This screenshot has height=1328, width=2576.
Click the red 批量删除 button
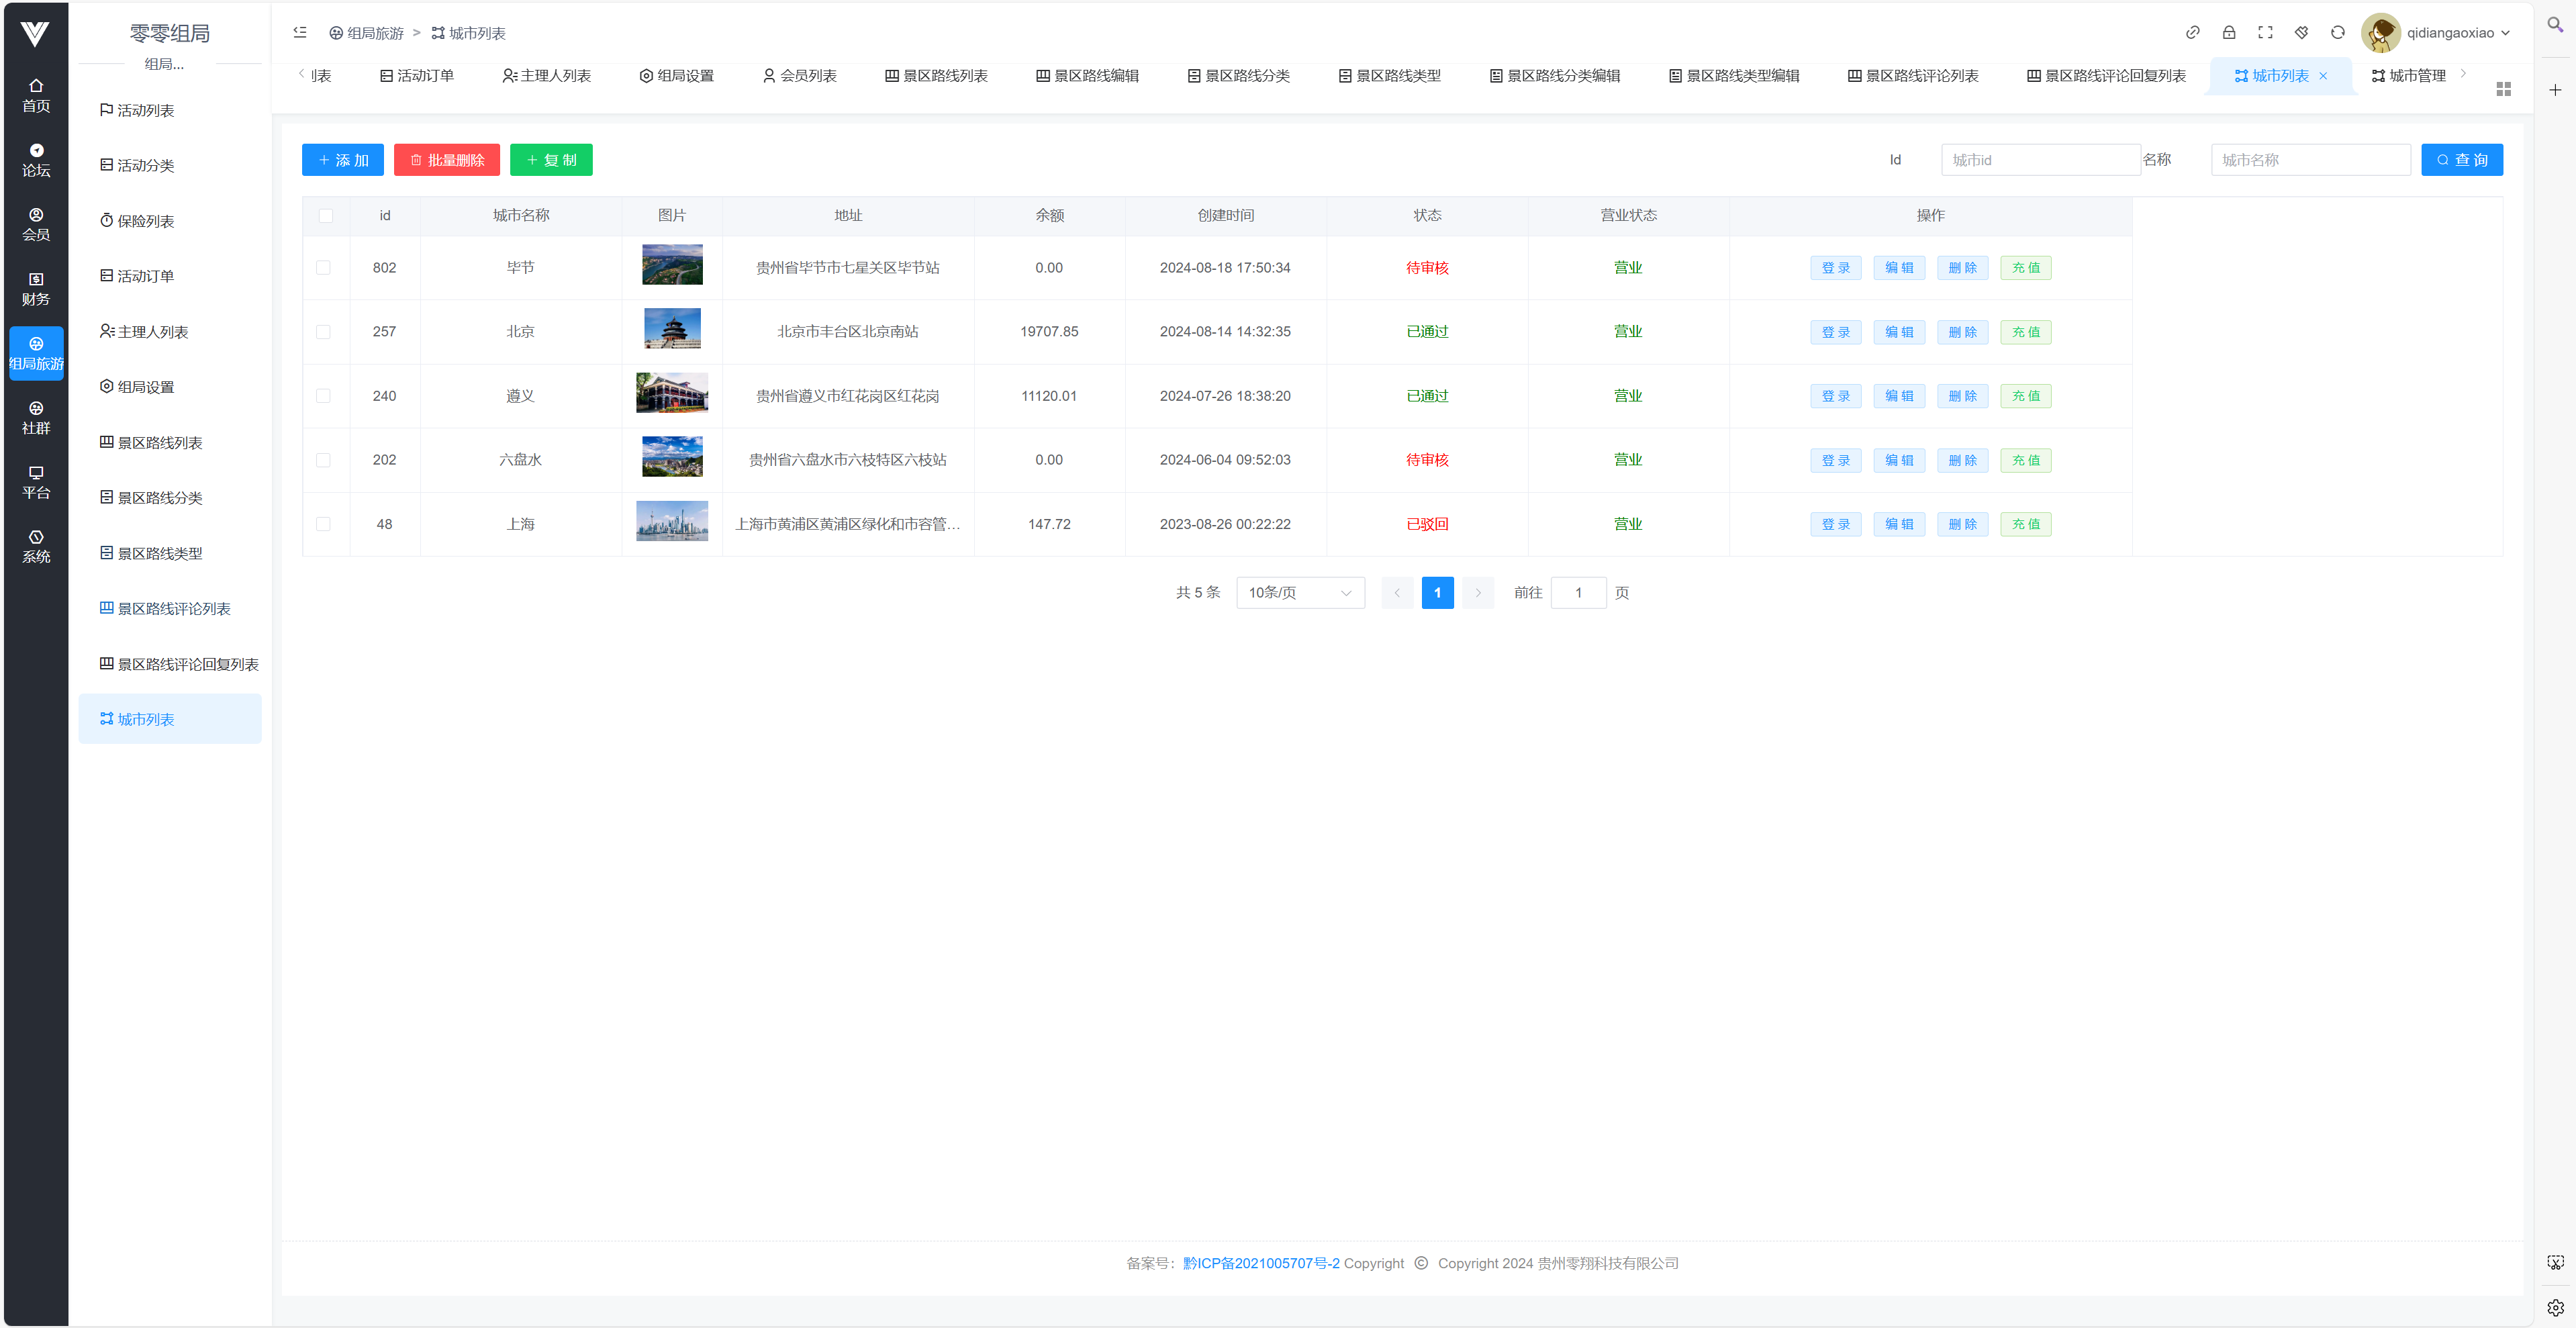click(x=446, y=160)
